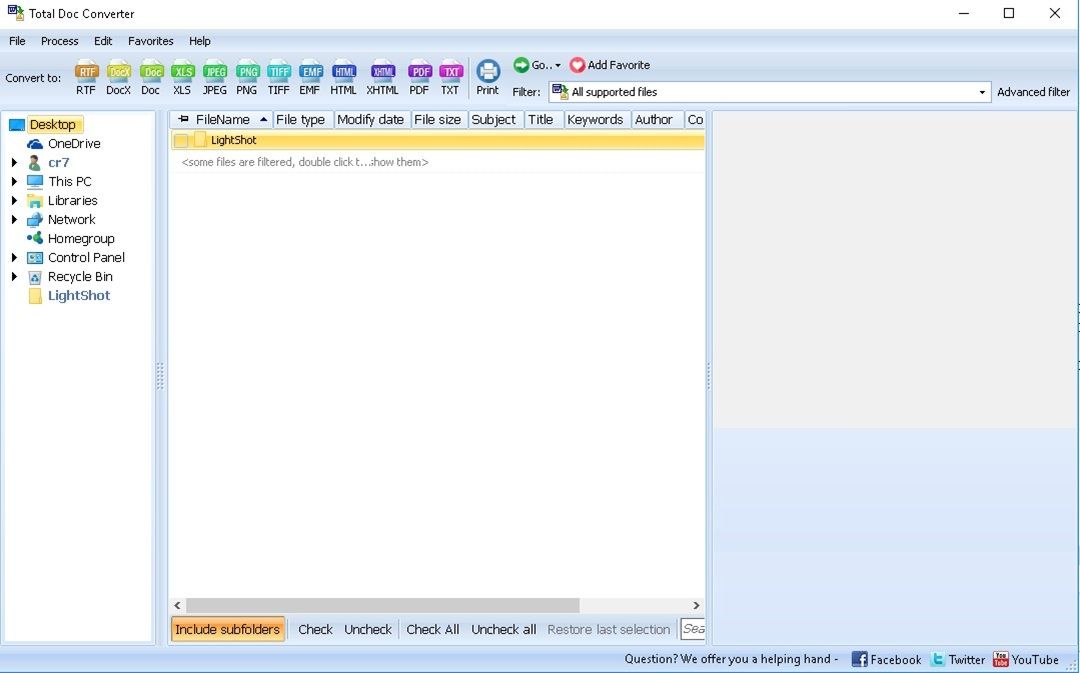1080x673 pixels.
Task: Click Check All button
Action: [433, 629]
